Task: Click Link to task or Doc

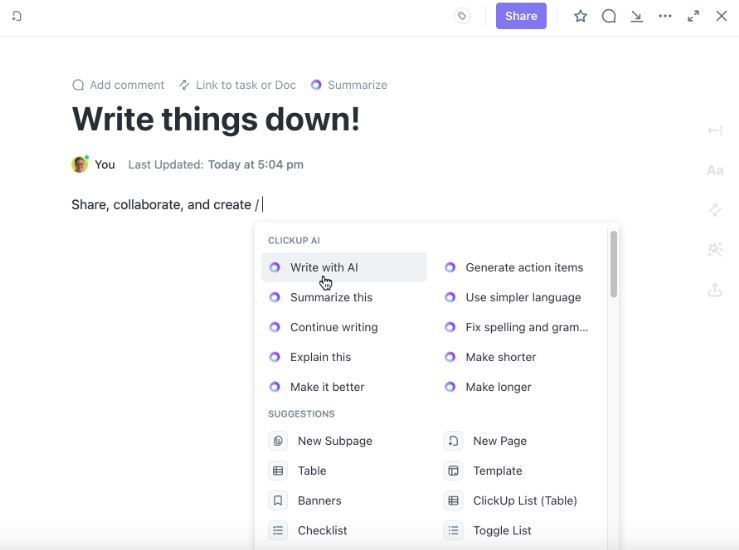Action: 238,85
